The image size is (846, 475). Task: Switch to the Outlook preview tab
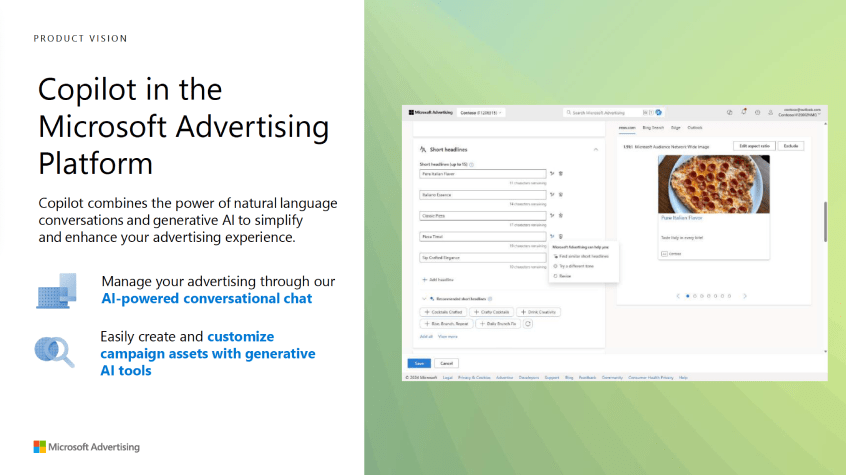coord(695,128)
